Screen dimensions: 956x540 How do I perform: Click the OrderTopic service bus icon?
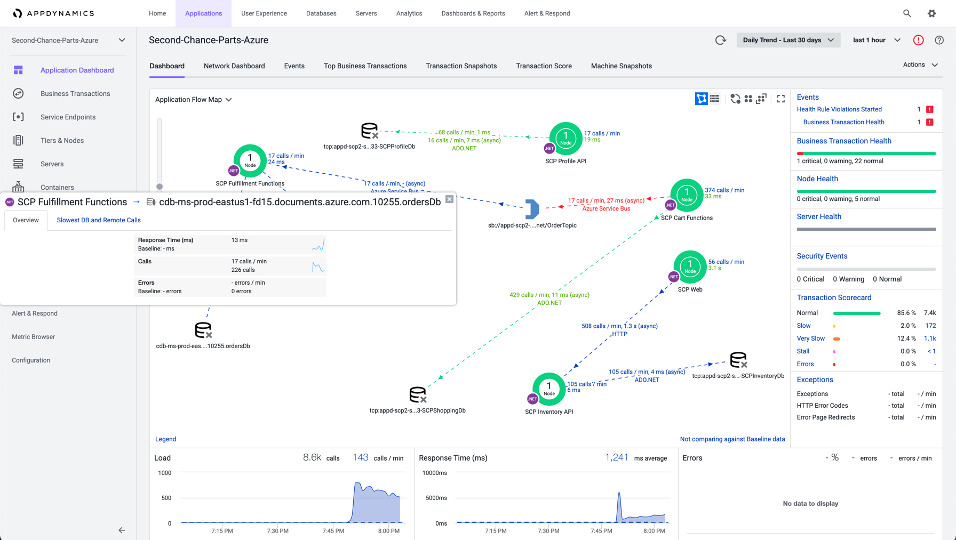click(x=532, y=209)
